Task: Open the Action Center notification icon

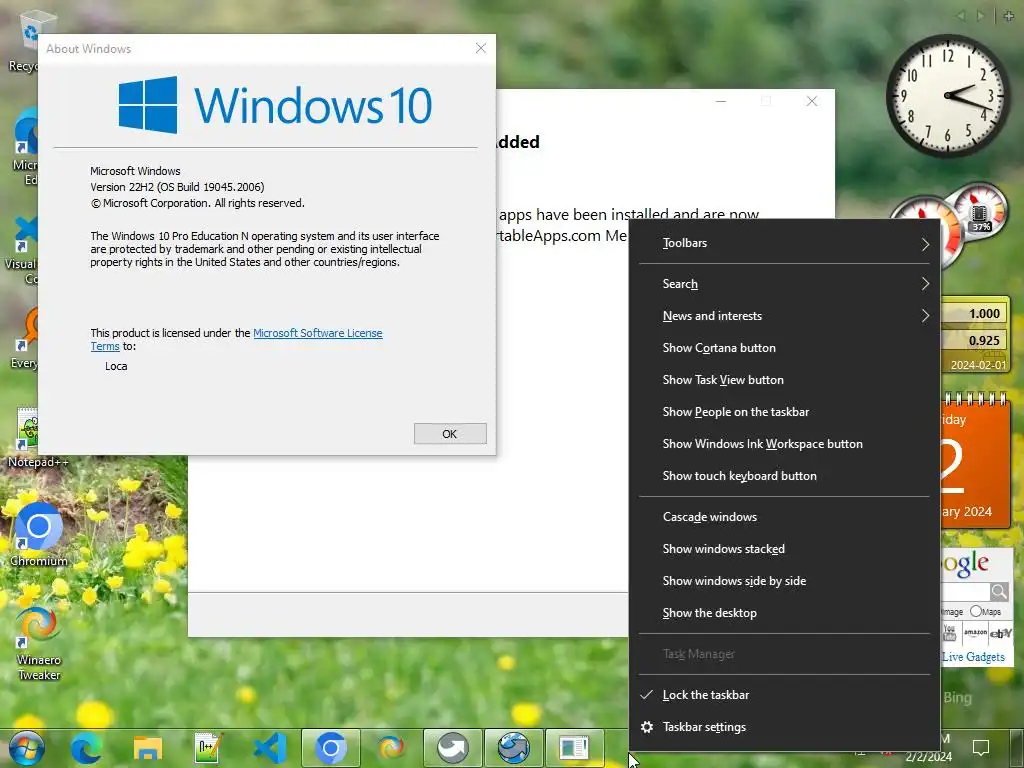Action: click(981, 747)
